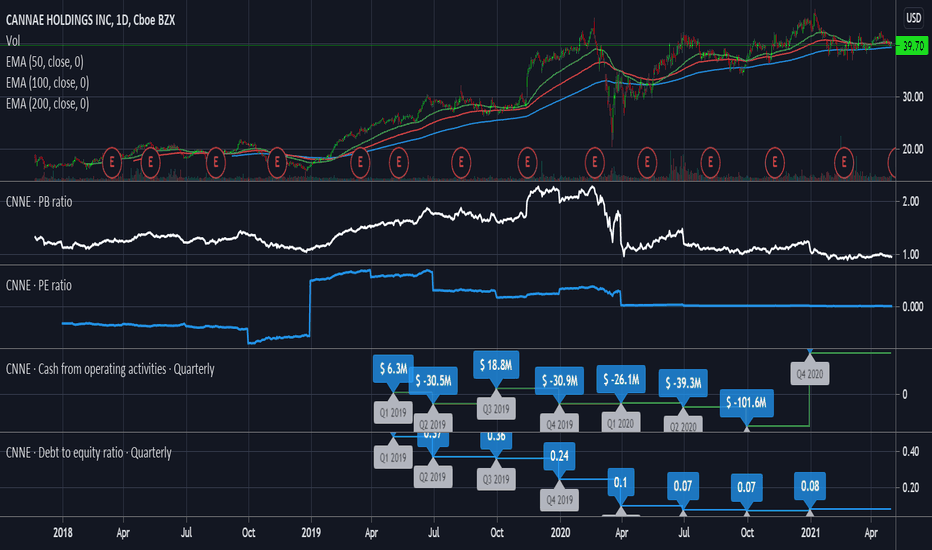Select the EMA (200, close, 0) legend
The width and height of the screenshot is (932, 550).
pyautogui.click(x=48, y=103)
